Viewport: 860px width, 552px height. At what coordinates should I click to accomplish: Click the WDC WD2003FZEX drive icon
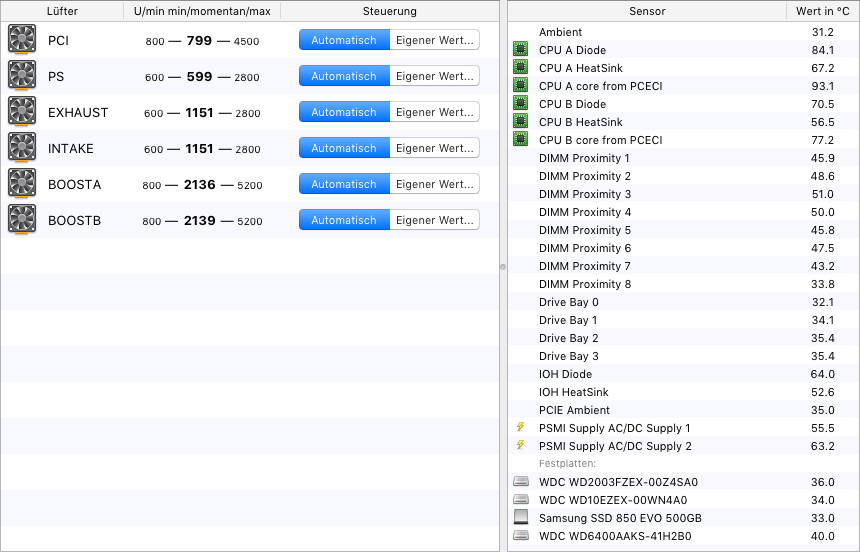tap(521, 482)
